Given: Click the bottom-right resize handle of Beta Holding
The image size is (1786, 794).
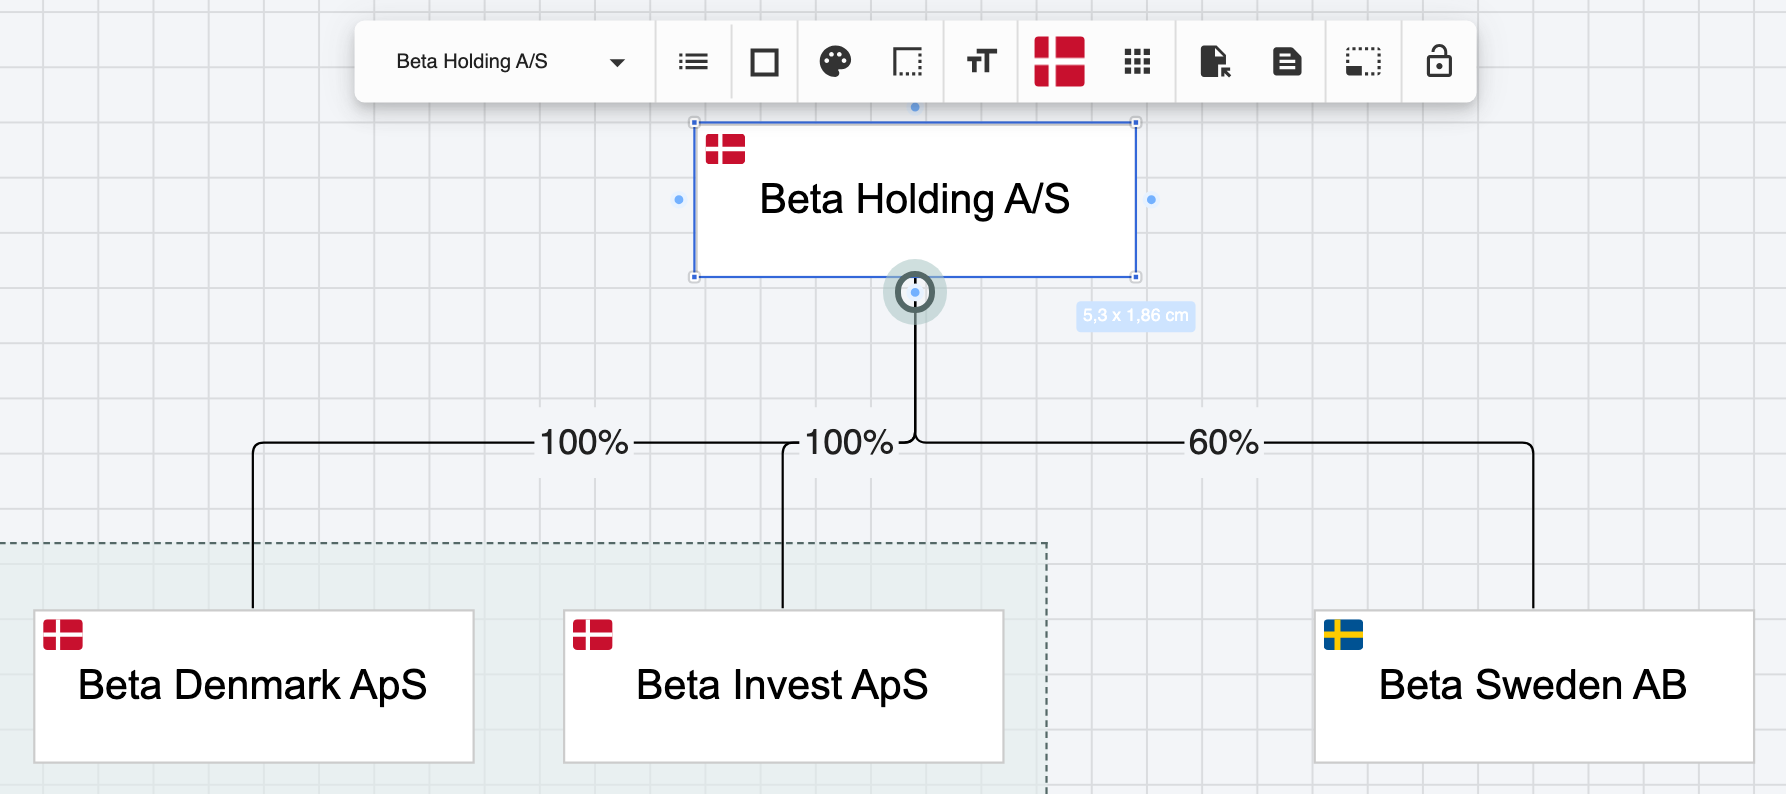Looking at the screenshot, I should (x=1136, y=277).
